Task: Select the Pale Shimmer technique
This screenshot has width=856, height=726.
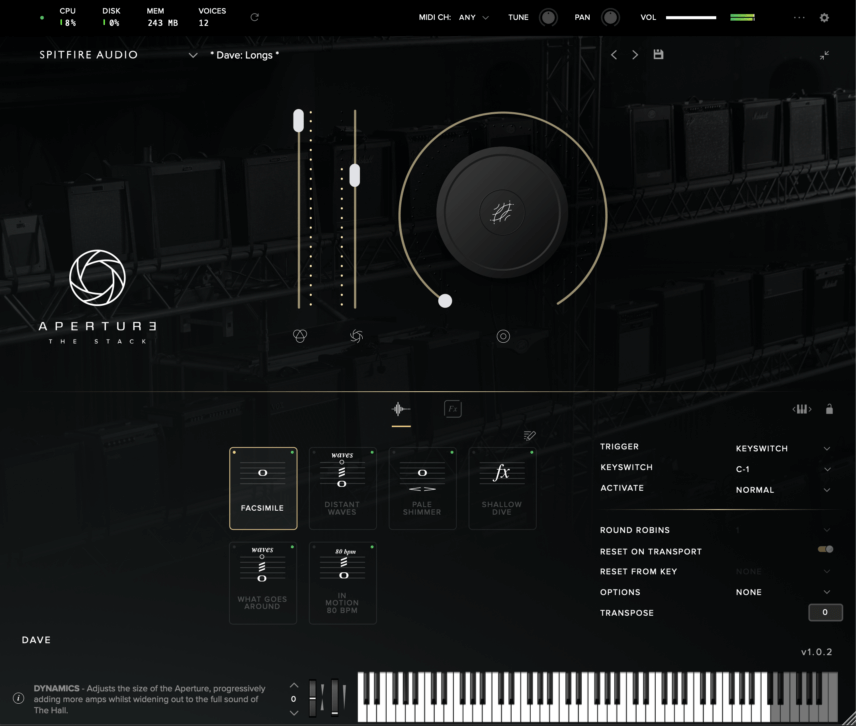Action: tap(422, 488)
